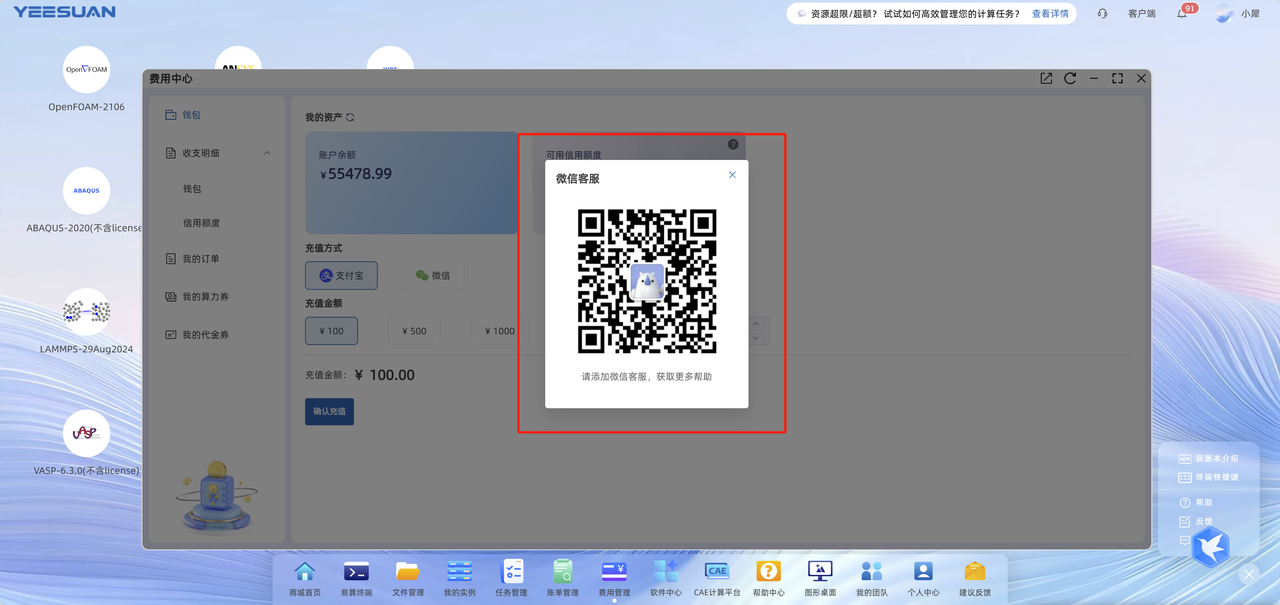Viewport: 1280px width, 605px height.
Task: Open 信用额度 in the sidebar
Action: click(201, 223)
